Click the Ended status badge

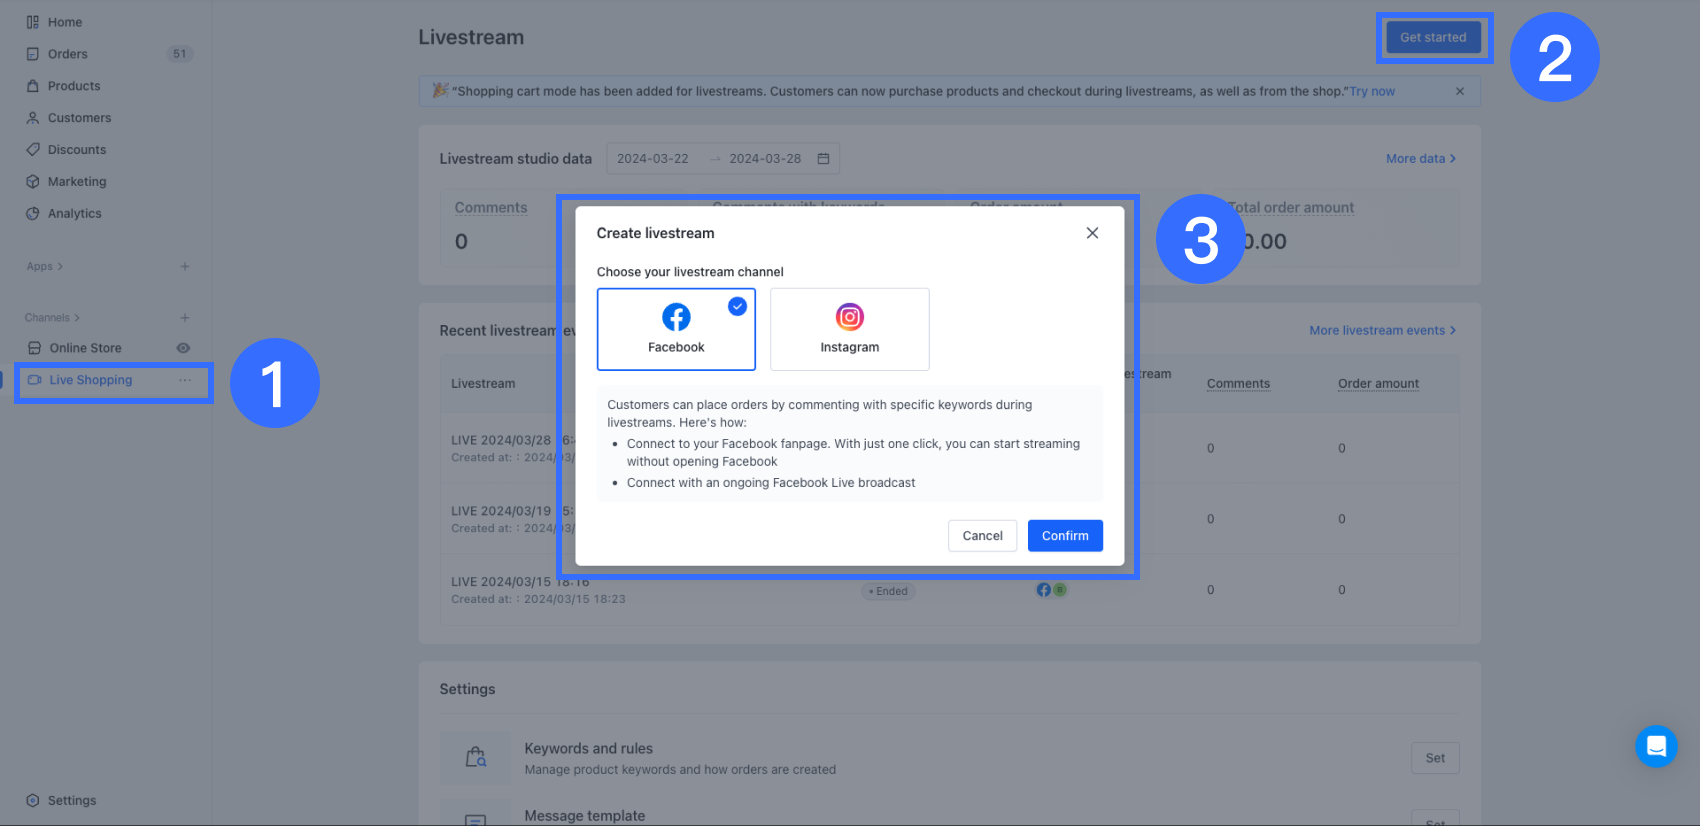[889, 591]
